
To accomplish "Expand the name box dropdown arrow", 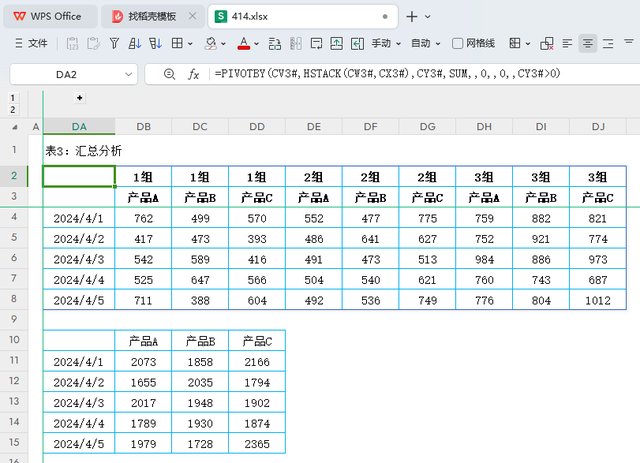I will coord(129,74).
